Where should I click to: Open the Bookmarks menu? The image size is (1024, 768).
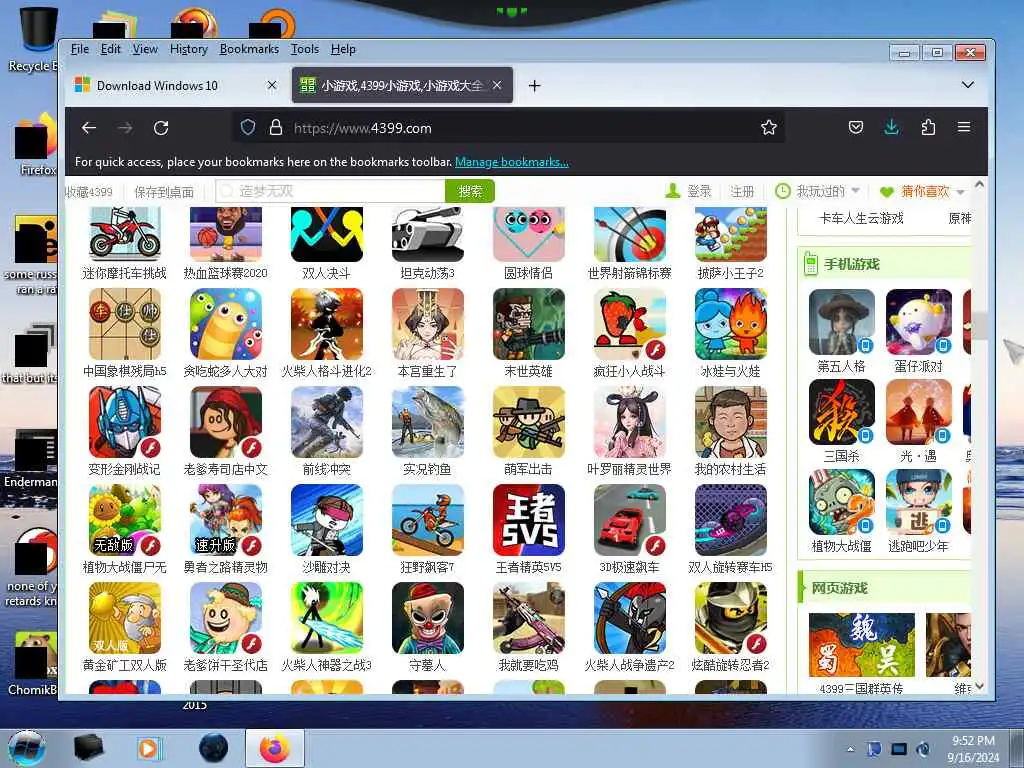click(x=249, y=49)
